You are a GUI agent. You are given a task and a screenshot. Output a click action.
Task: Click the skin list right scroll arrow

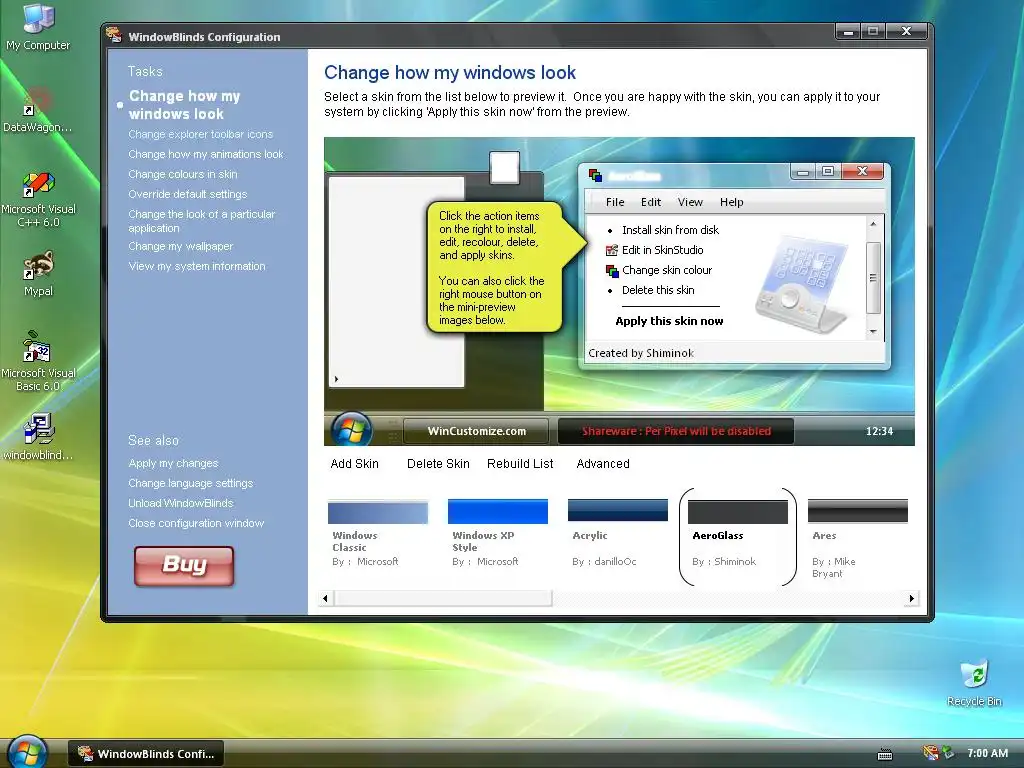[x=912, y=598]
